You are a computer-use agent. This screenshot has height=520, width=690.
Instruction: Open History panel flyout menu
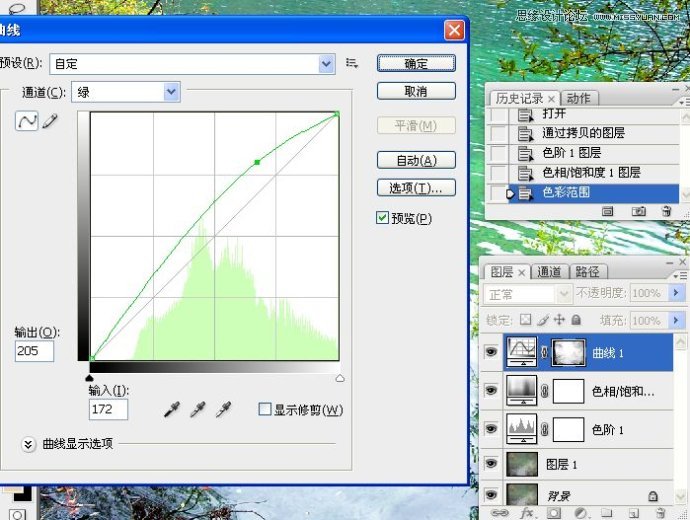(683, 102)
